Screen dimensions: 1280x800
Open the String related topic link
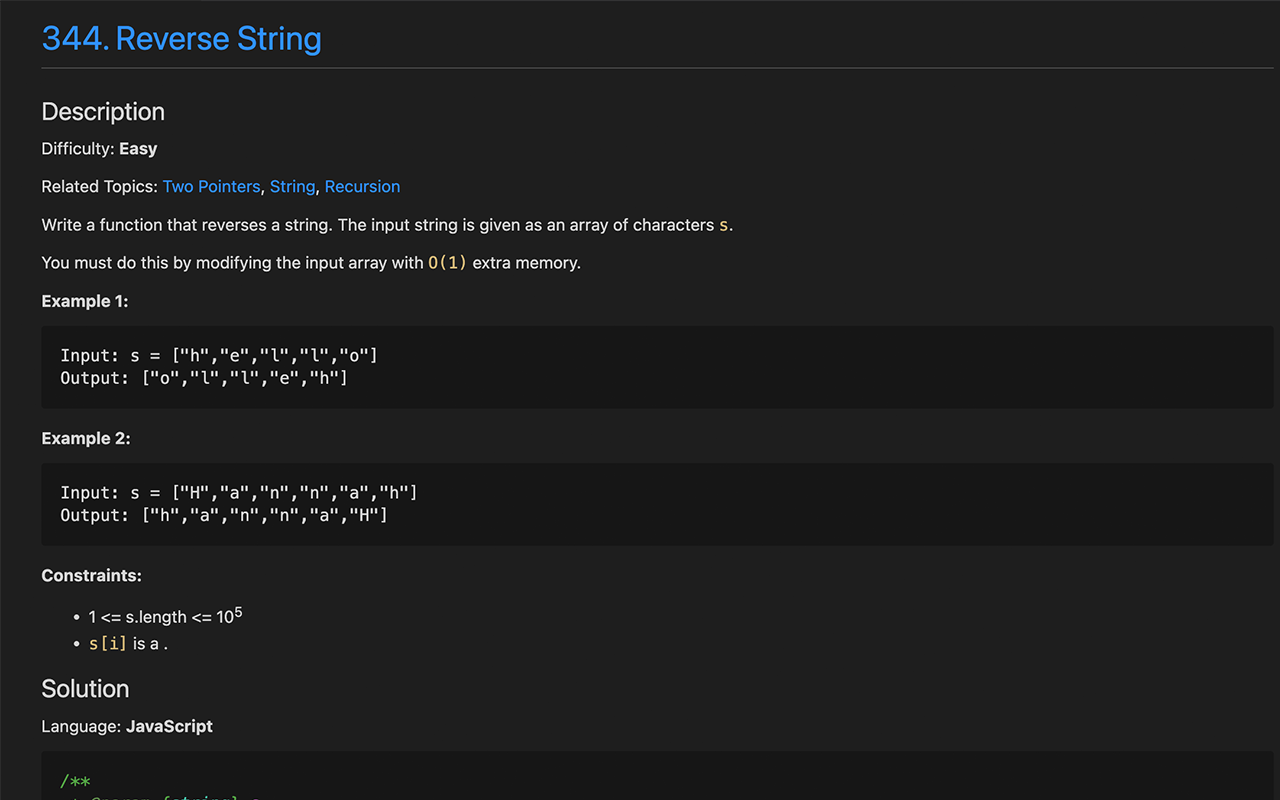coord(292,187)
